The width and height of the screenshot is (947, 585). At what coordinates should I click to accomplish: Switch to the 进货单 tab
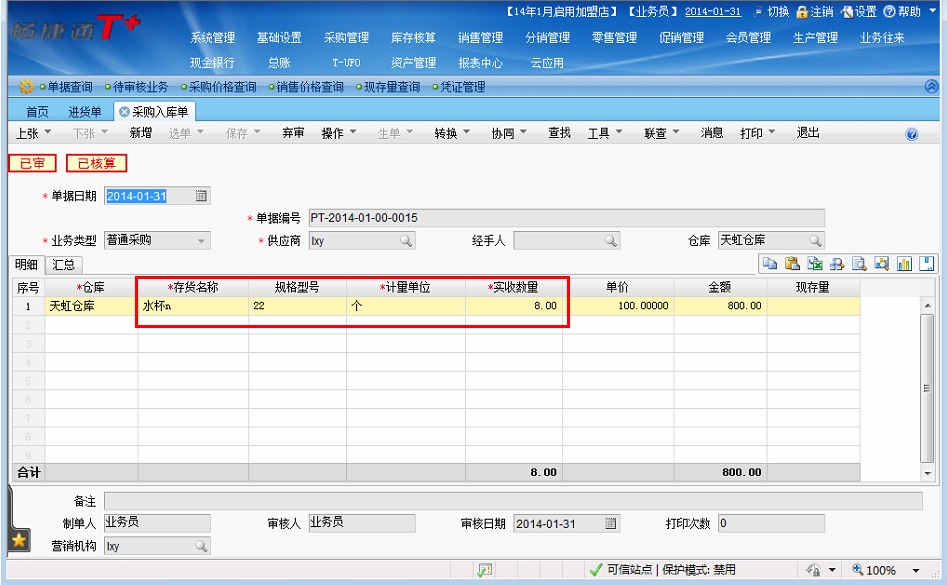[84, 112]
